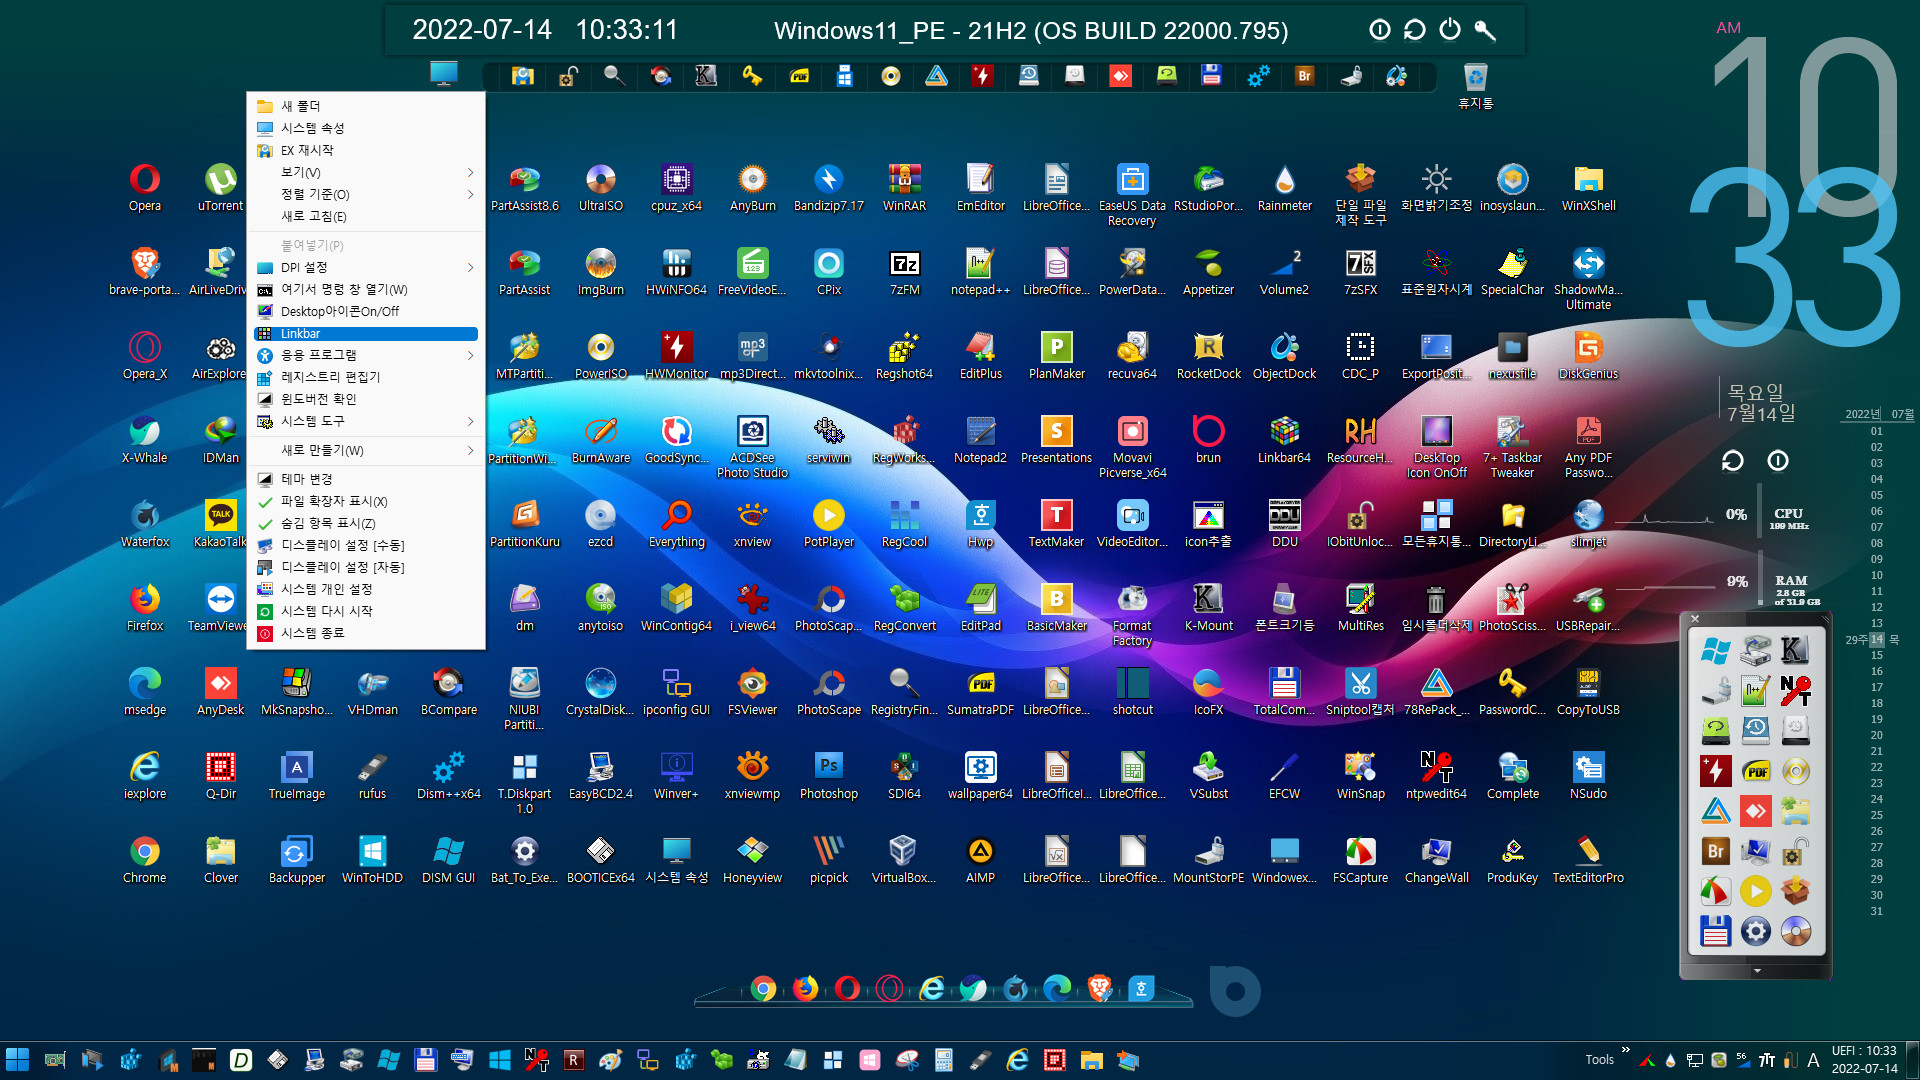Launch UltraISO from the desktop
Screen dimensions: 1920x1080
600,187
